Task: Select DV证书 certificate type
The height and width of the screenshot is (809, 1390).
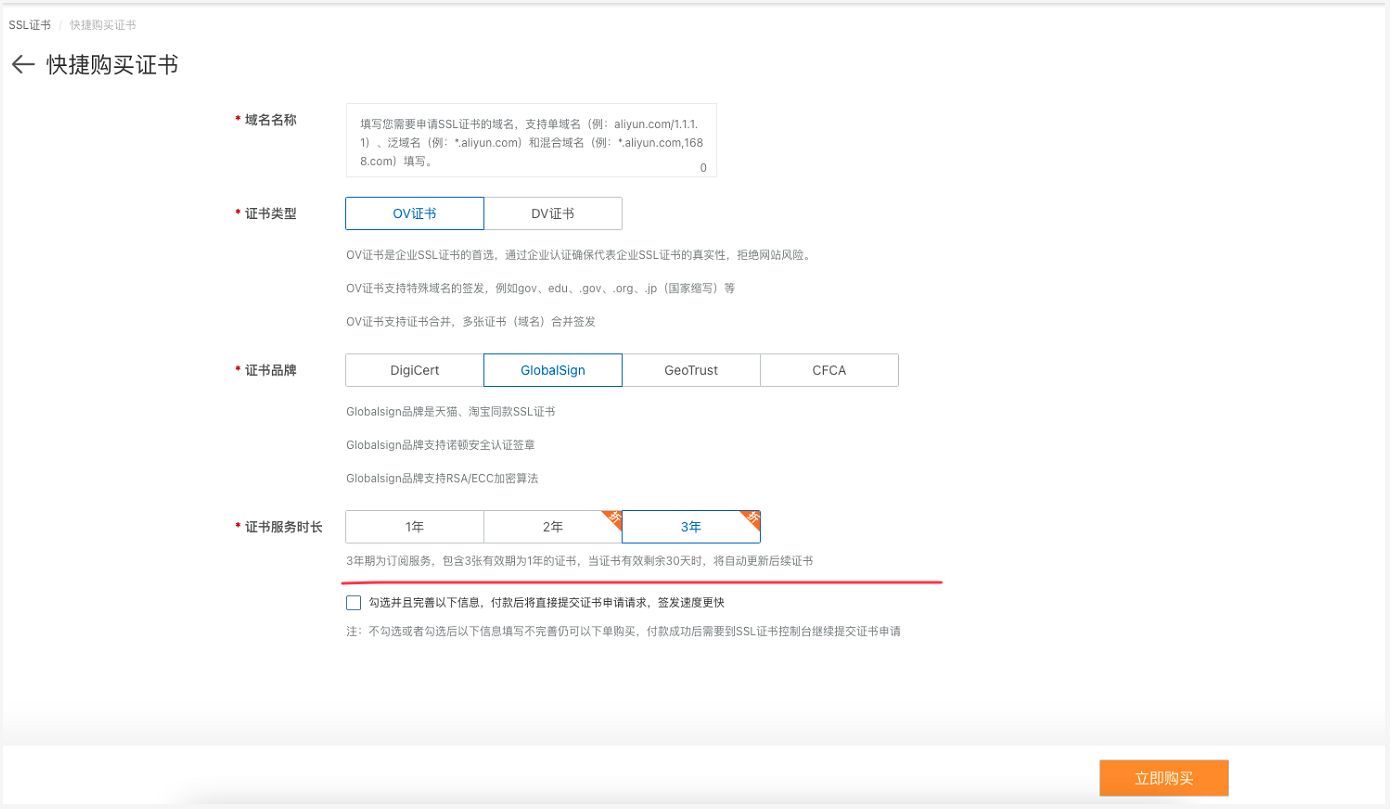Action: [x=553, y=213]
